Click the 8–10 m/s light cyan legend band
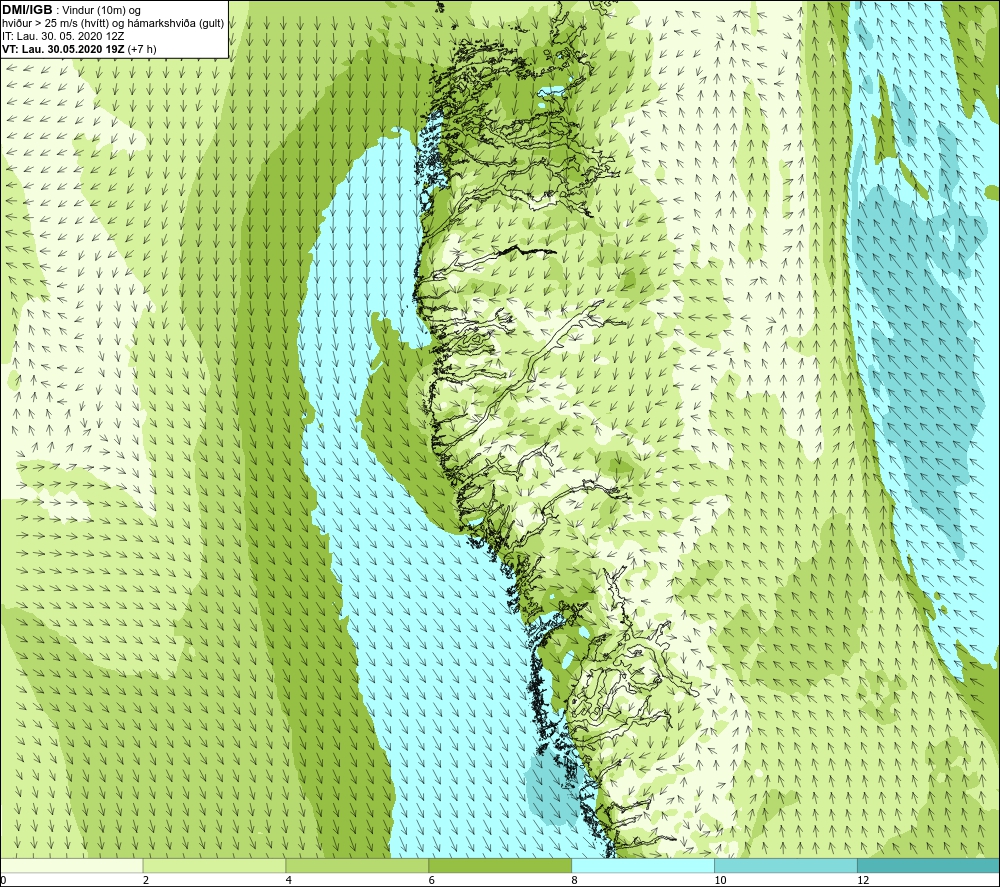The width and height of the screenshot is (1000, 887). tap(643, 865)
